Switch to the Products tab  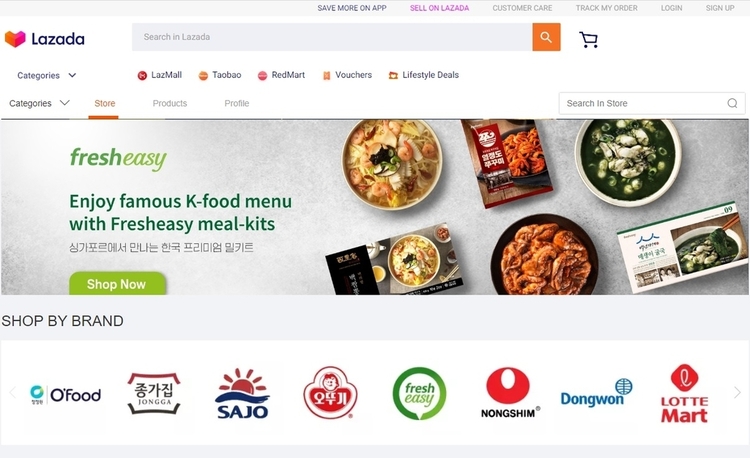coord(170,103)
